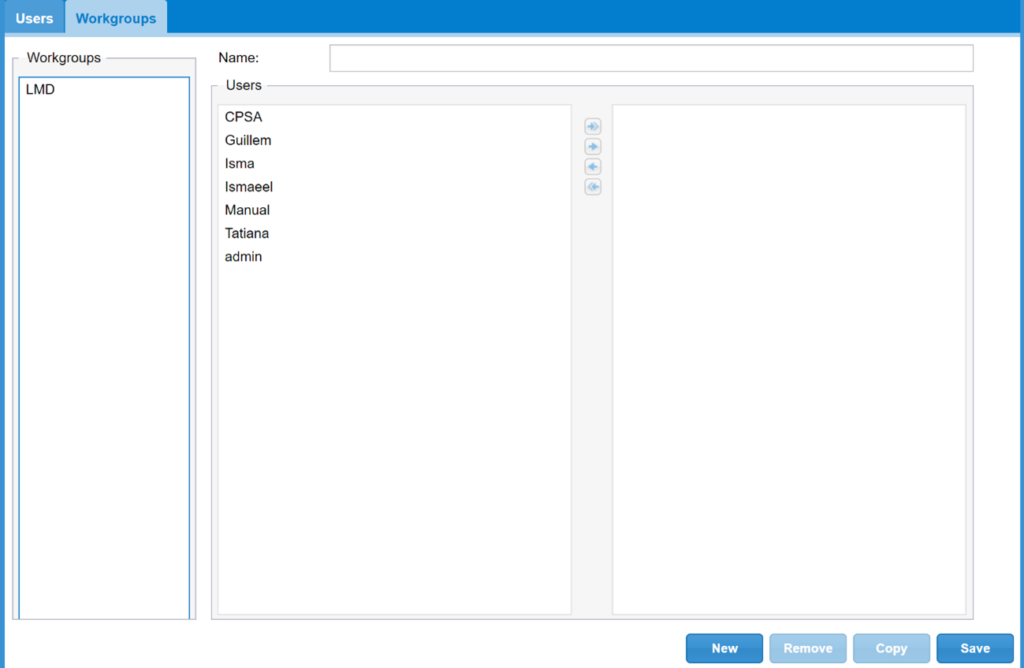Select the admin user entry
Viewport: 1024px width, 668px height.
click(x=394, y=257)
